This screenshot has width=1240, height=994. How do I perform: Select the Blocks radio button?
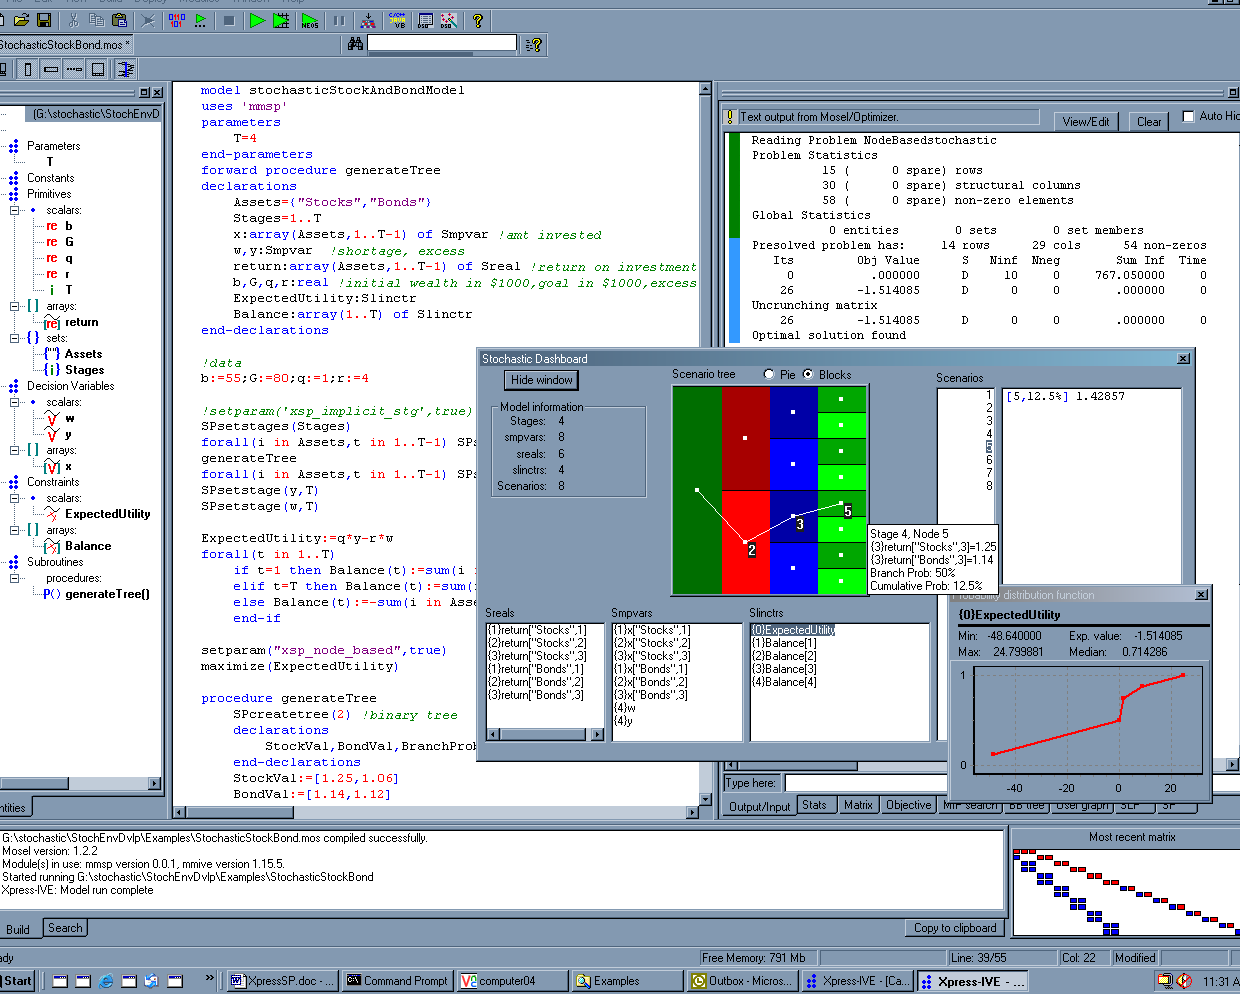pos(808,374)
